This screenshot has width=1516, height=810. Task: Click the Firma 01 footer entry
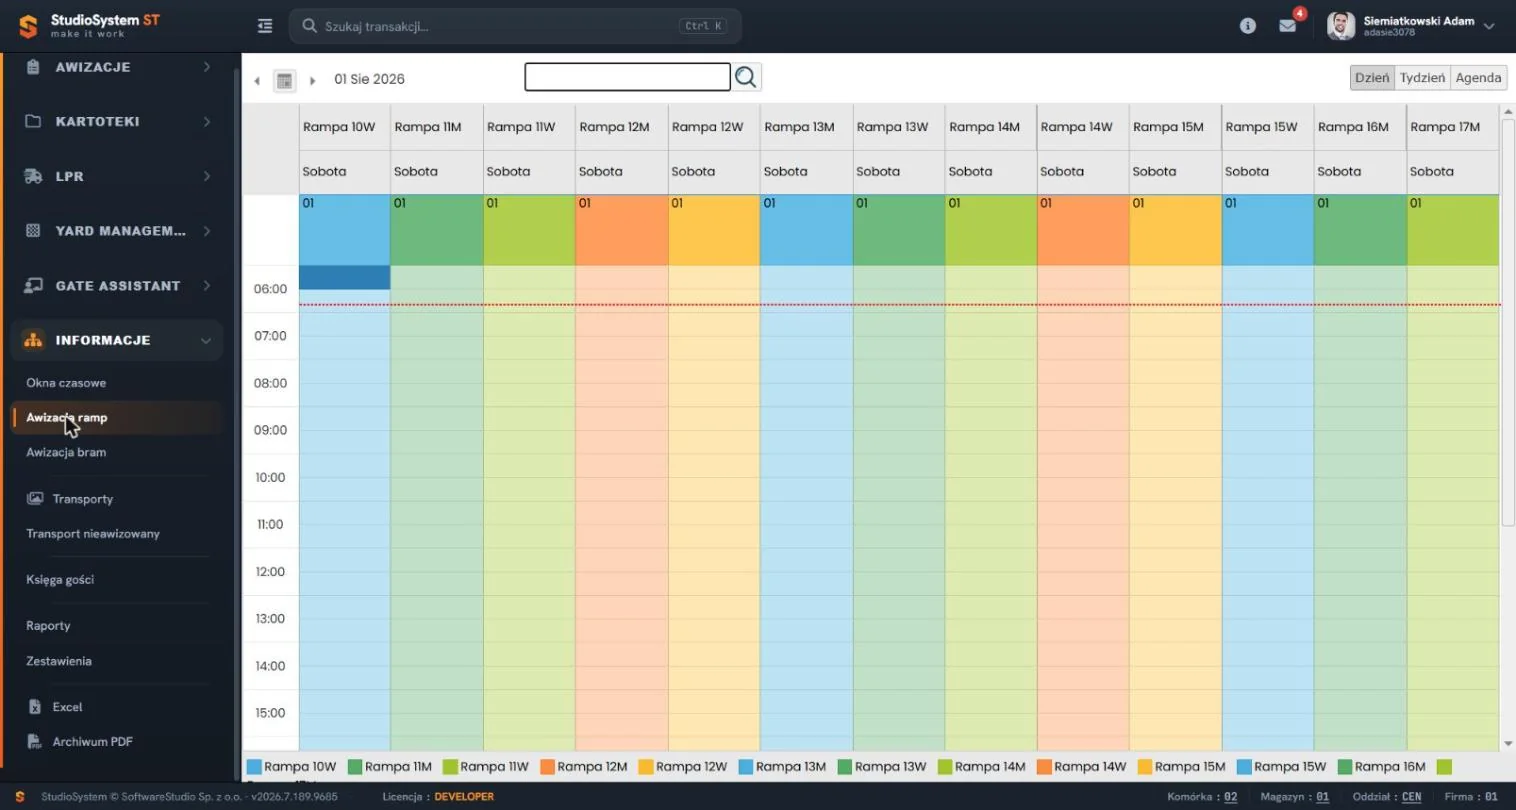tap(1471, 797)
